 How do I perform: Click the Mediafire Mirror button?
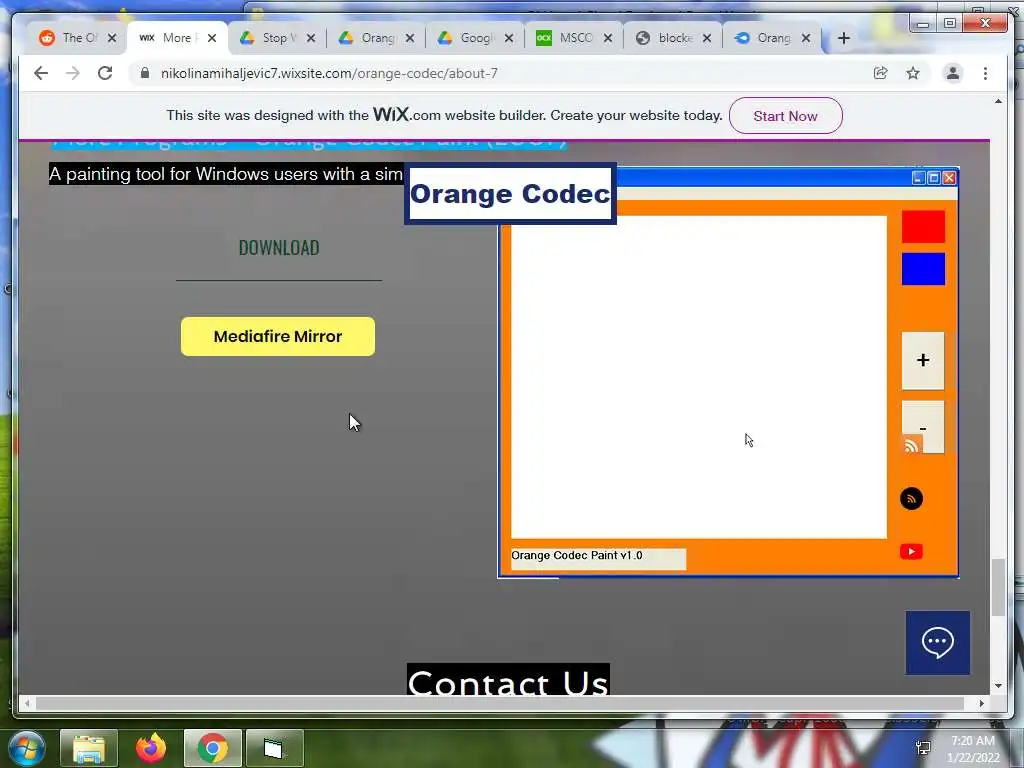point(278,336)
